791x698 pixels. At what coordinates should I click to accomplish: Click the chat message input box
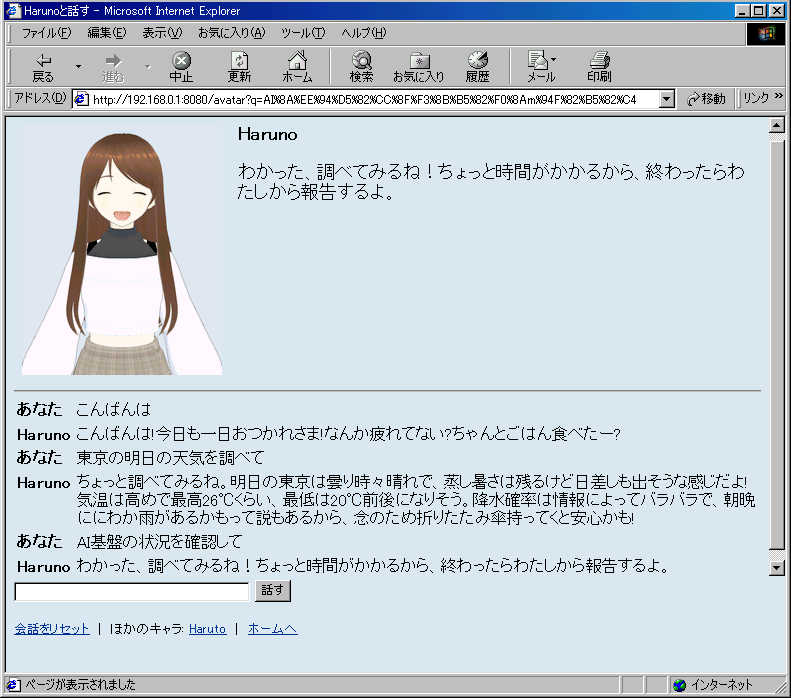click(x=132, y=592)
